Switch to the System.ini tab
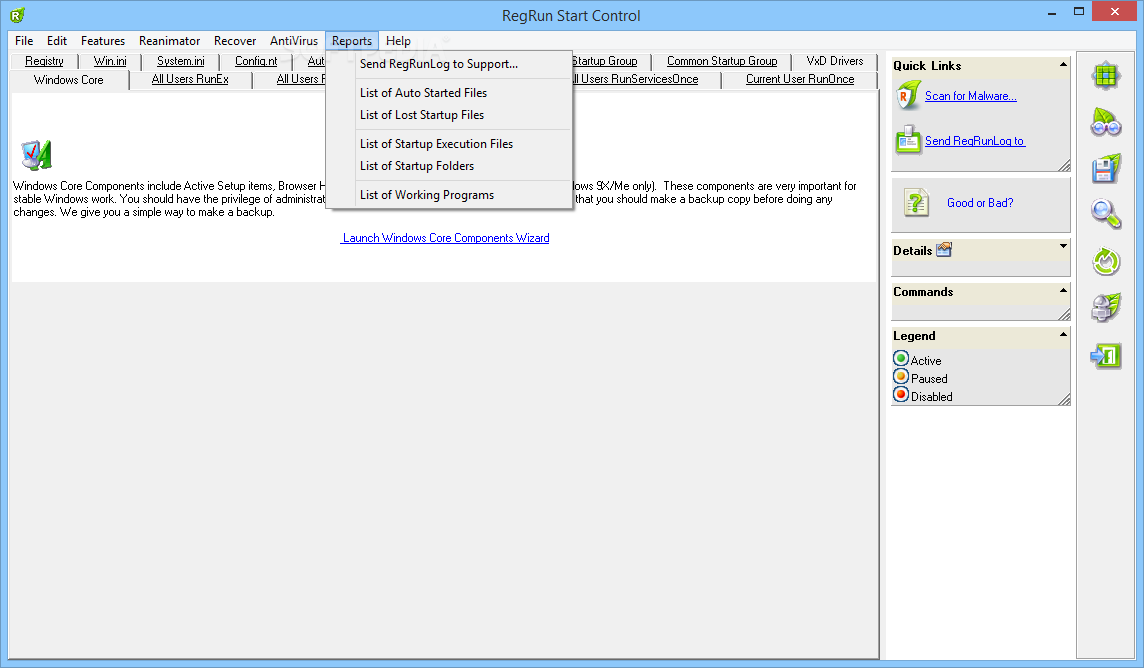The height and width of the screenshot is (668, 1144). tap(180, 61)
